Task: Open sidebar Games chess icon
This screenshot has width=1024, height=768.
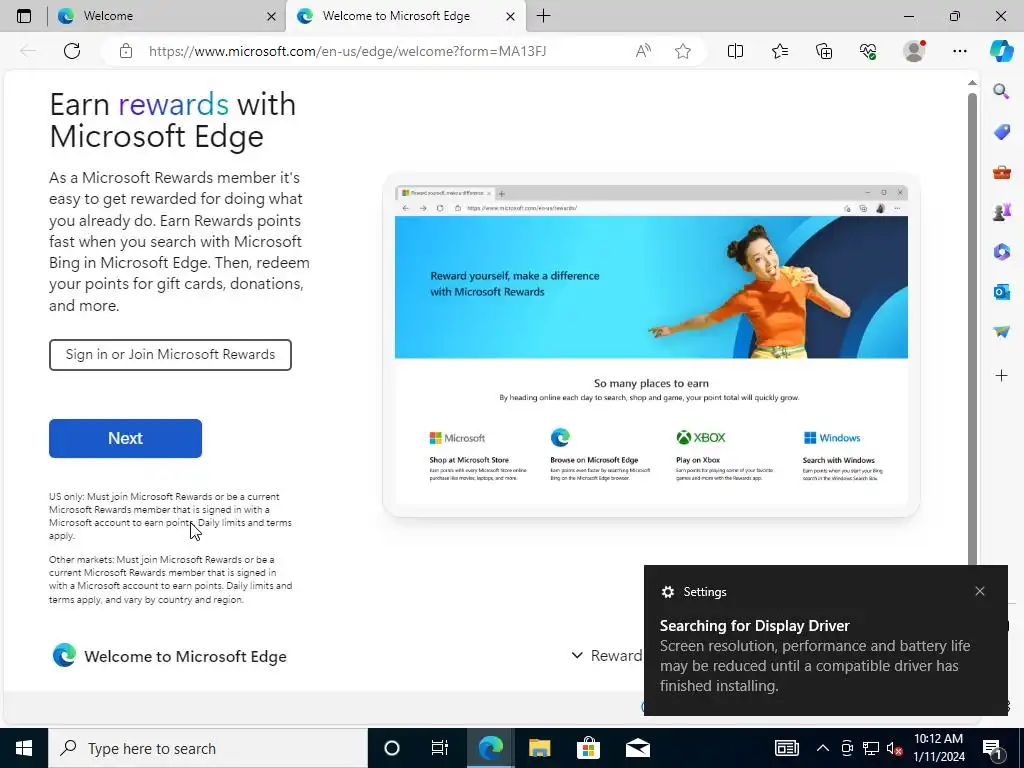Action: coord(1002,212)
